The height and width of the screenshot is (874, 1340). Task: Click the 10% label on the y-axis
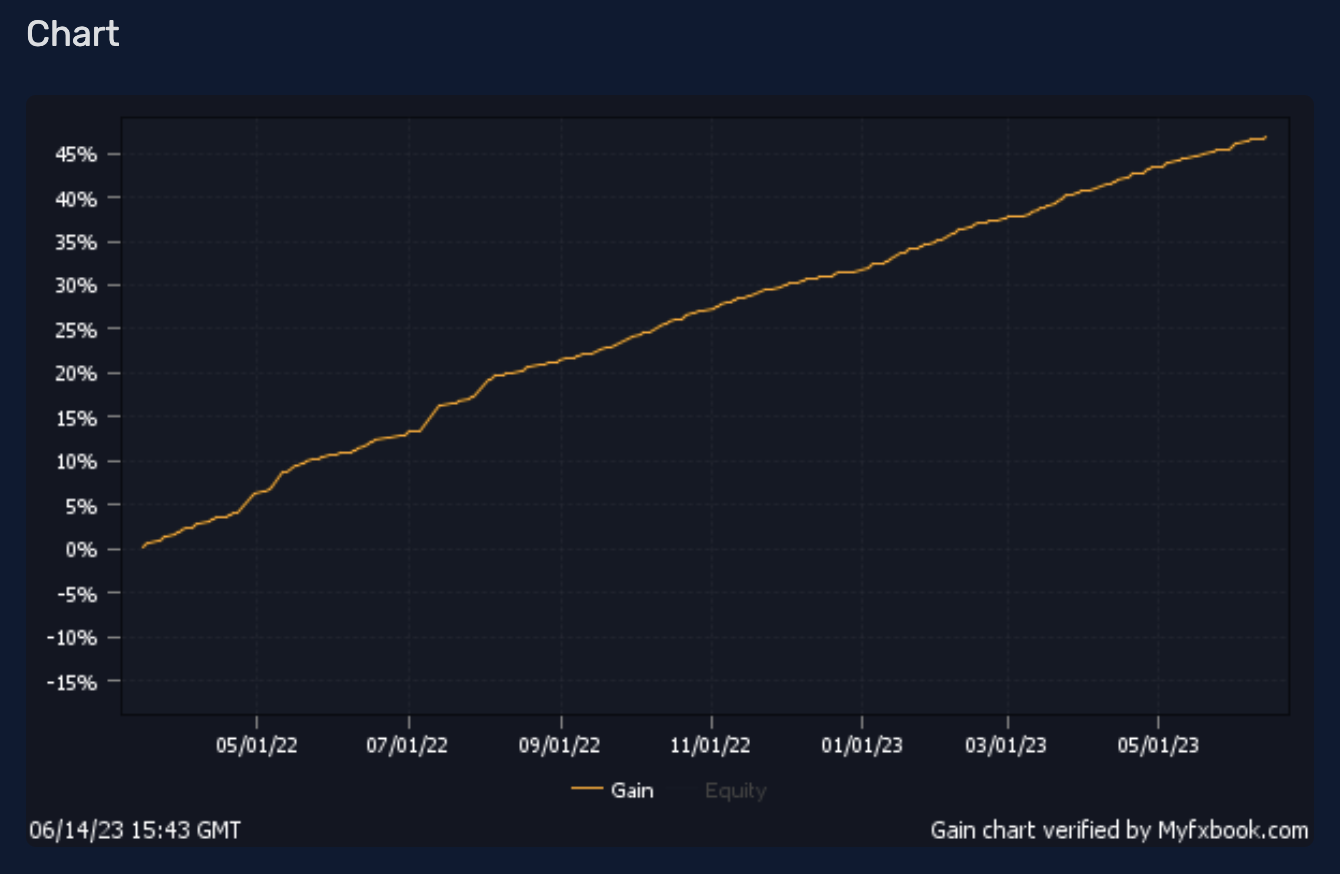tap(76, 461)
